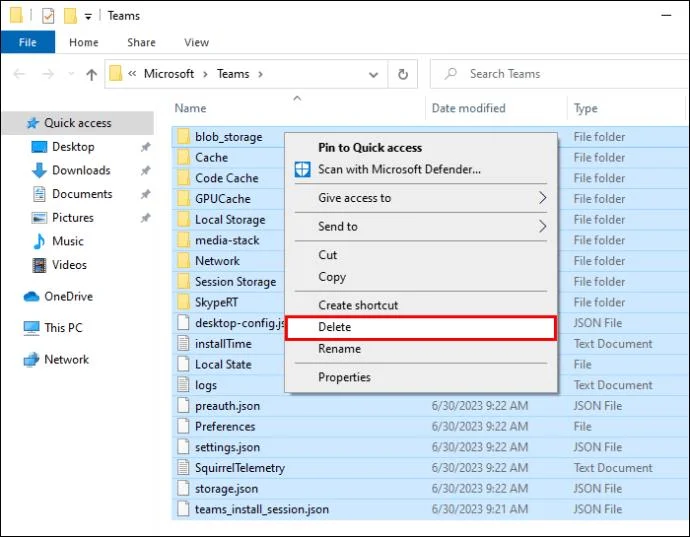Go up one folder level
Viewport: 690px width, 537px height.
pyautogui.click(x=92, y=74)
